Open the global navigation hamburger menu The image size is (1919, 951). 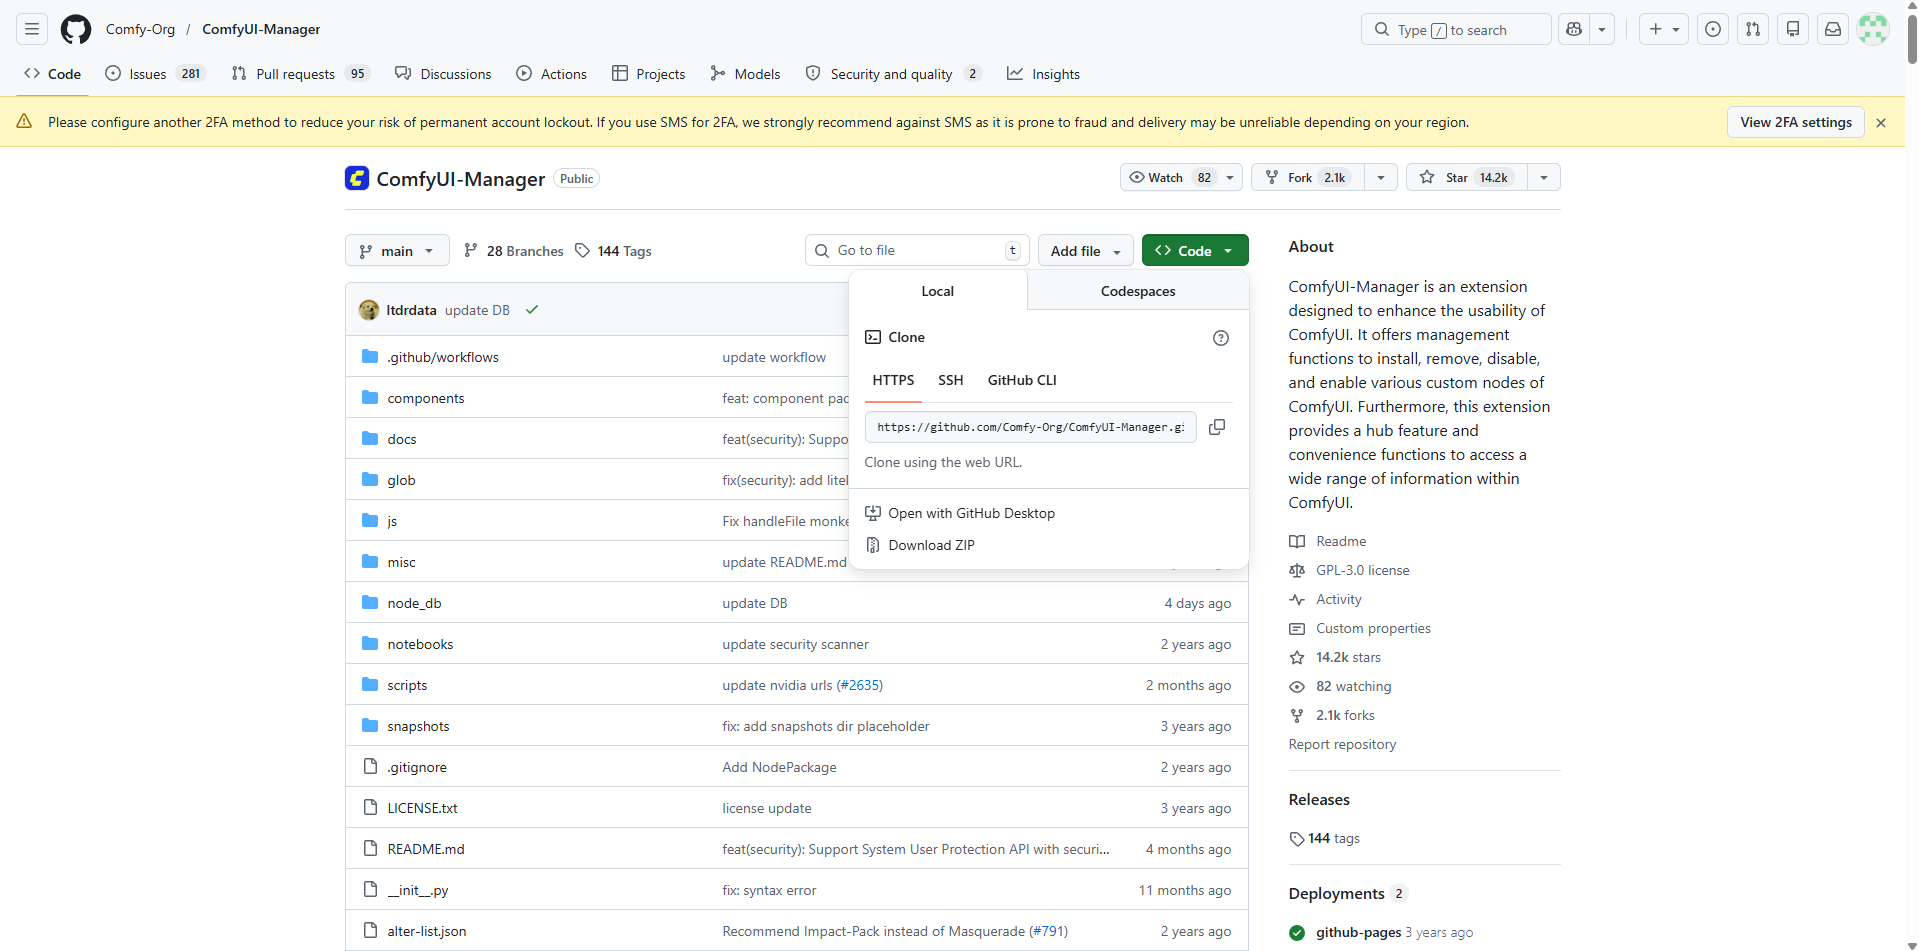click(x=32, y=29)
